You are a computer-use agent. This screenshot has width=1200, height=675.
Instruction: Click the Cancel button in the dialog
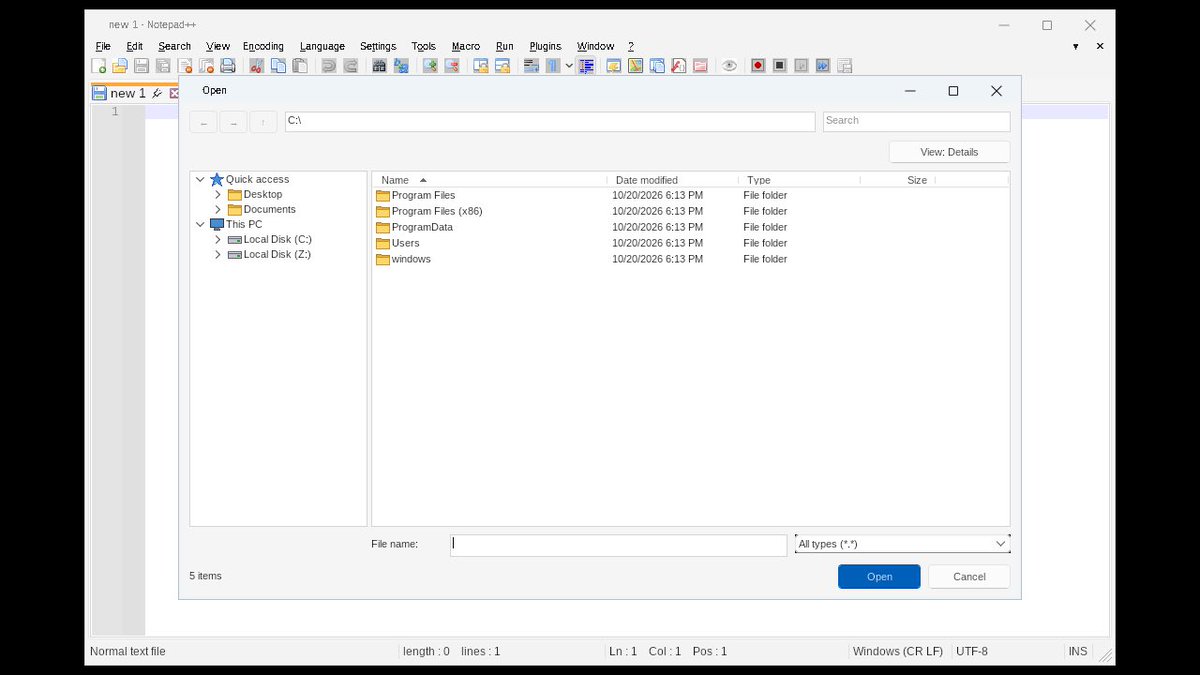[x=969, y=576]
